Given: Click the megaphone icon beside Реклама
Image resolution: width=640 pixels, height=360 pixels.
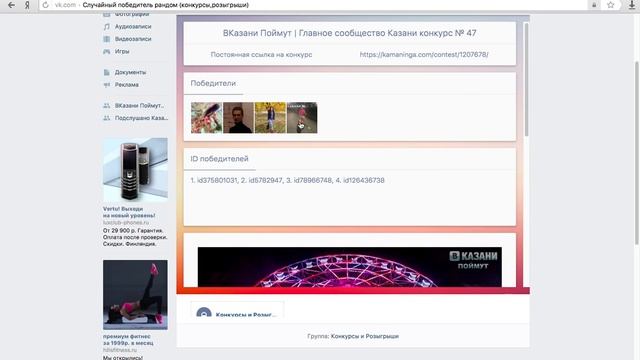Looking at the screenshot, I should point(107,85).
